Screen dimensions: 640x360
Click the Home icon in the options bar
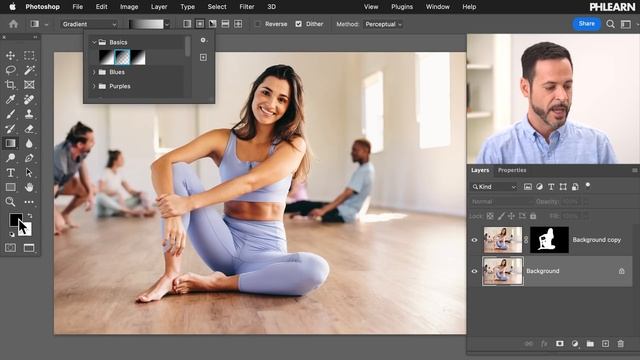(13, 24)
